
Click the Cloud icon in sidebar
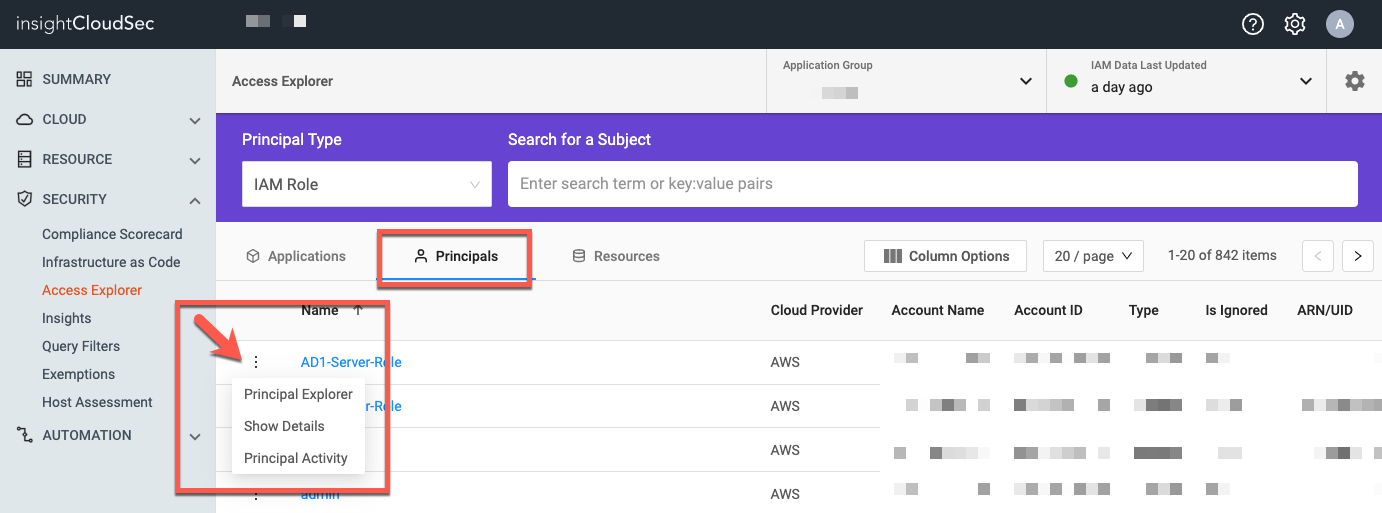(25, 119)
